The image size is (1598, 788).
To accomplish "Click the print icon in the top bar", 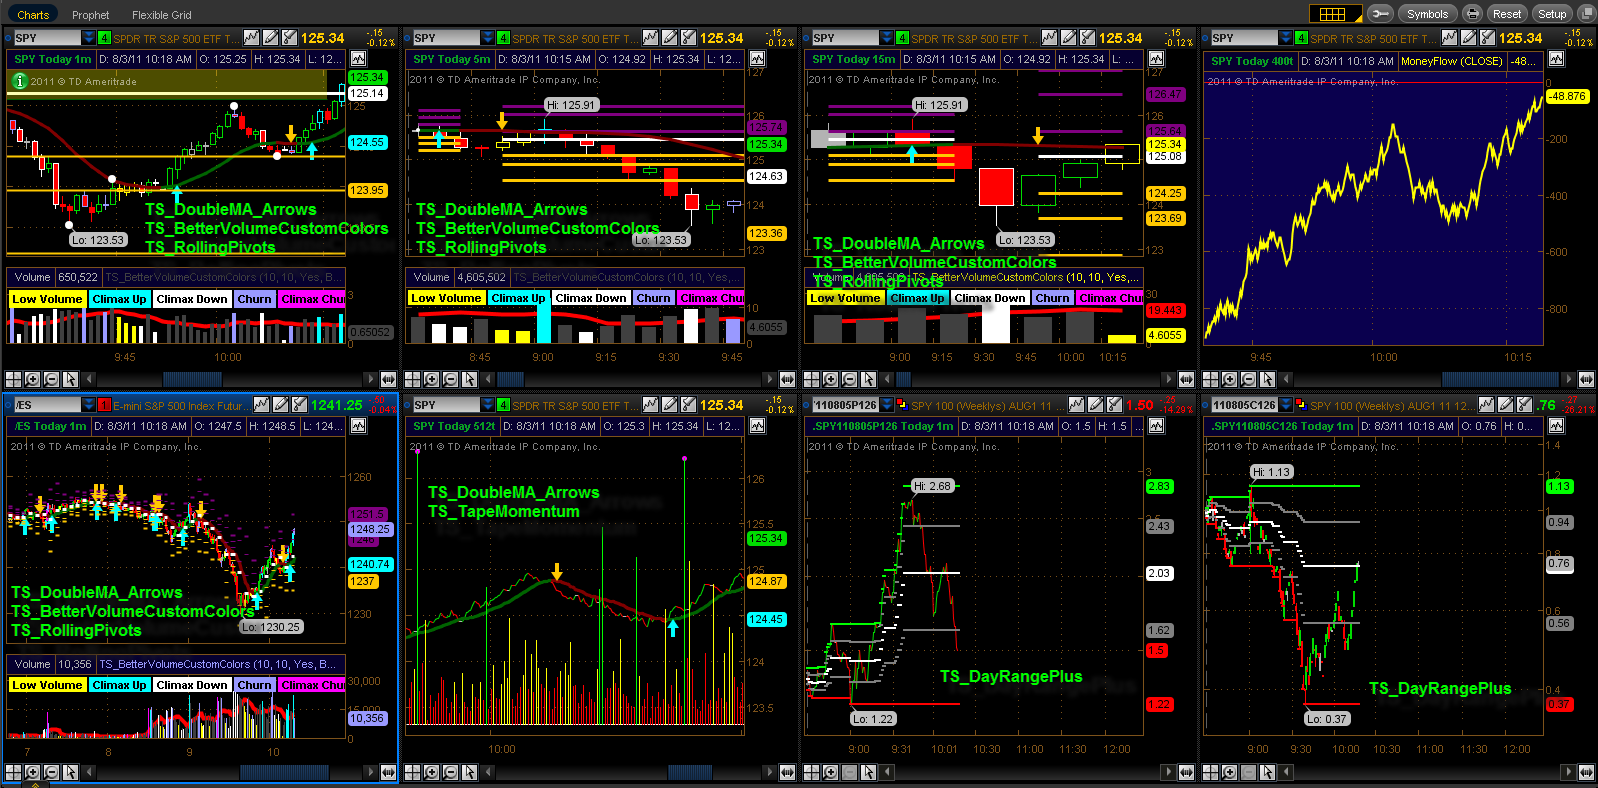I will [x=1472, y=14].
